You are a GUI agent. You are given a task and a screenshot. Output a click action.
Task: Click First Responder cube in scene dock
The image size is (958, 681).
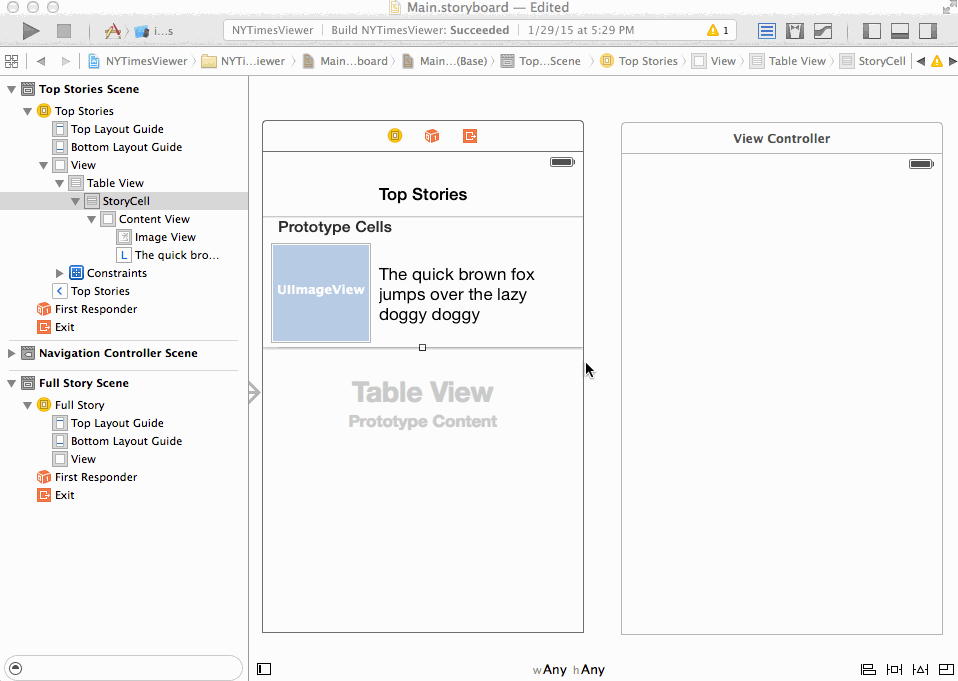point(432,136)
